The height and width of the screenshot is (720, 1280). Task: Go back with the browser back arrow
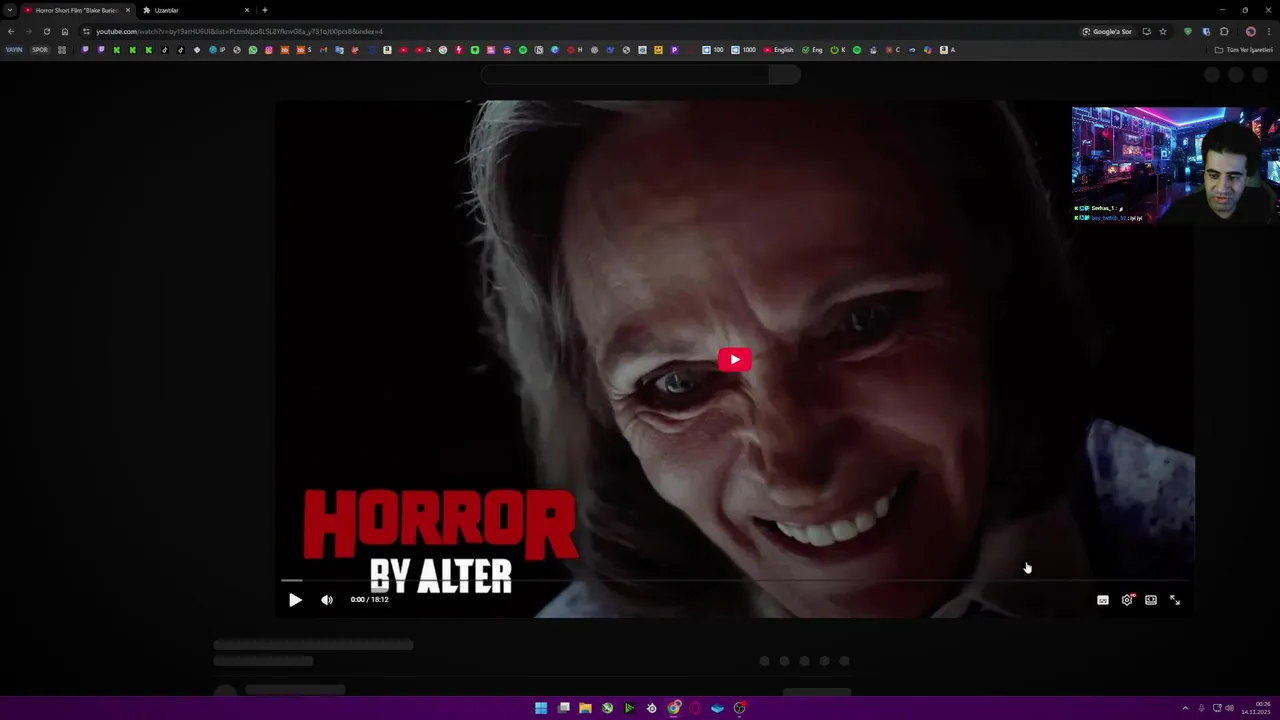point(11,31)
